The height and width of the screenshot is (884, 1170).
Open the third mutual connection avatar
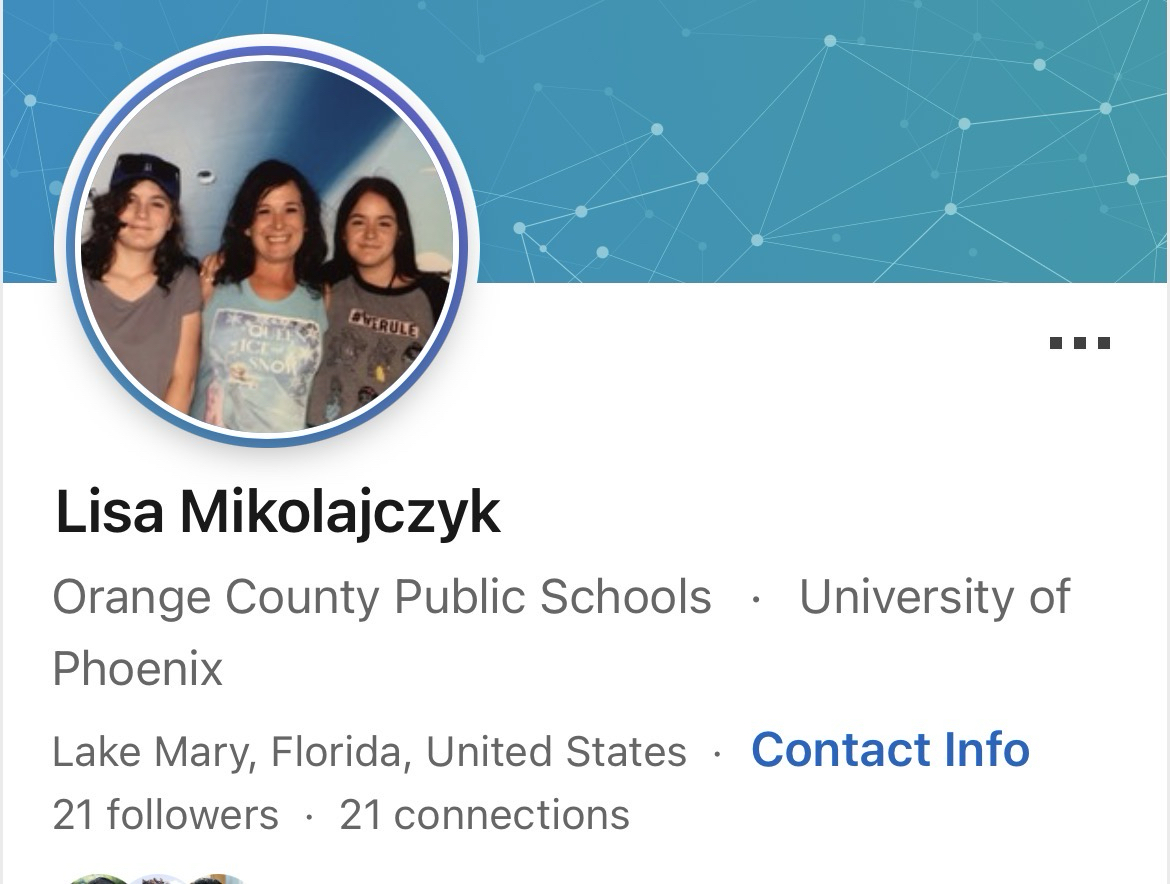216,879
